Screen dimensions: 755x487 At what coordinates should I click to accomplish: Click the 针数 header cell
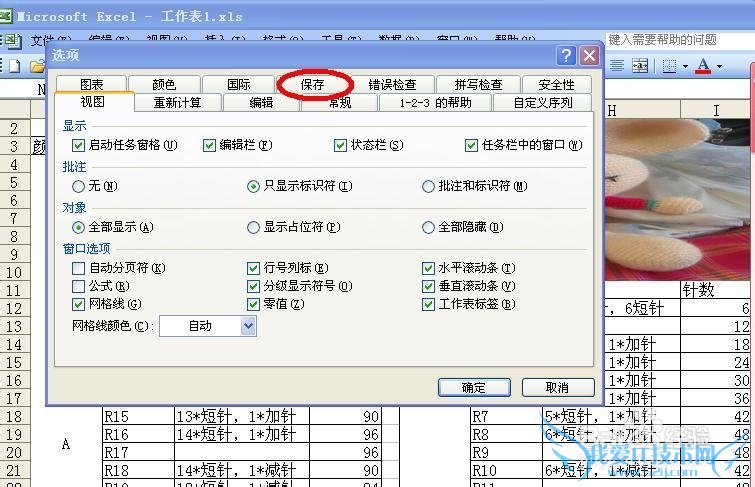click(x=716, y=290)
